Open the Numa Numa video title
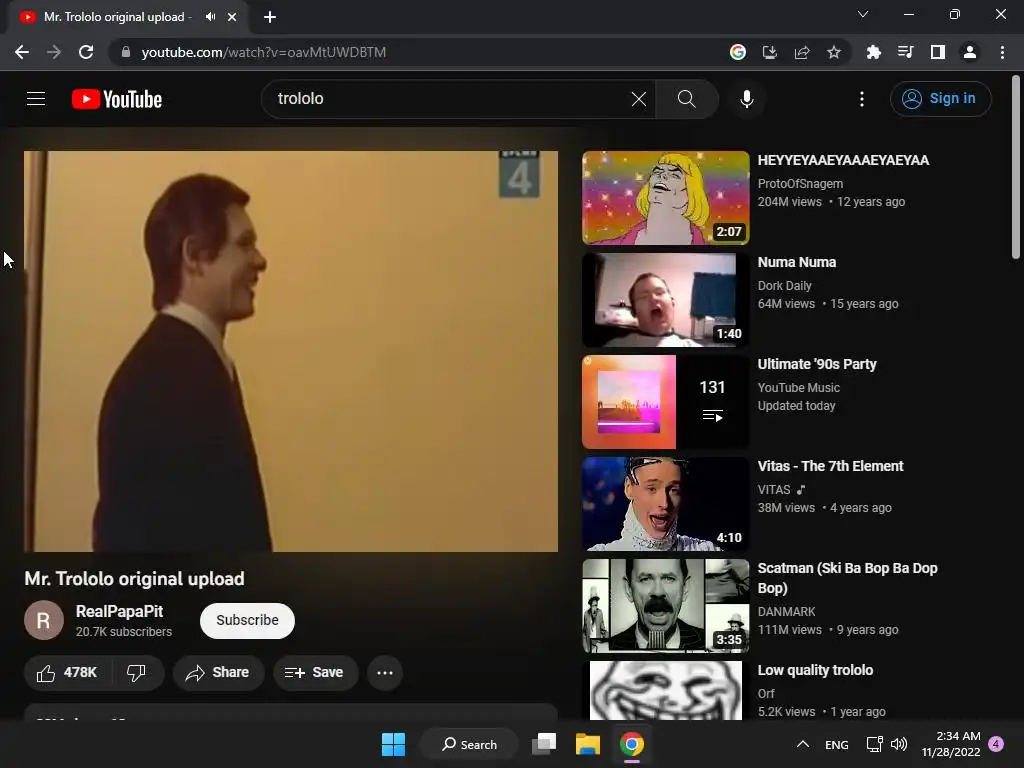The height and width of the screenshot is (768, 1024). pos(797,262)
